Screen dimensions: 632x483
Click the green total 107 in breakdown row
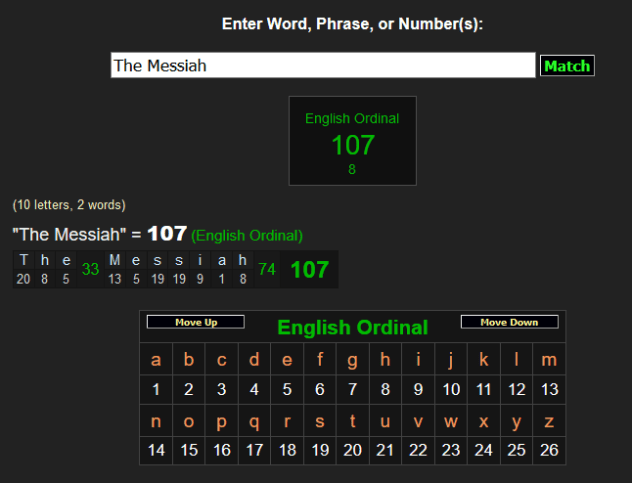pos(309,270)
